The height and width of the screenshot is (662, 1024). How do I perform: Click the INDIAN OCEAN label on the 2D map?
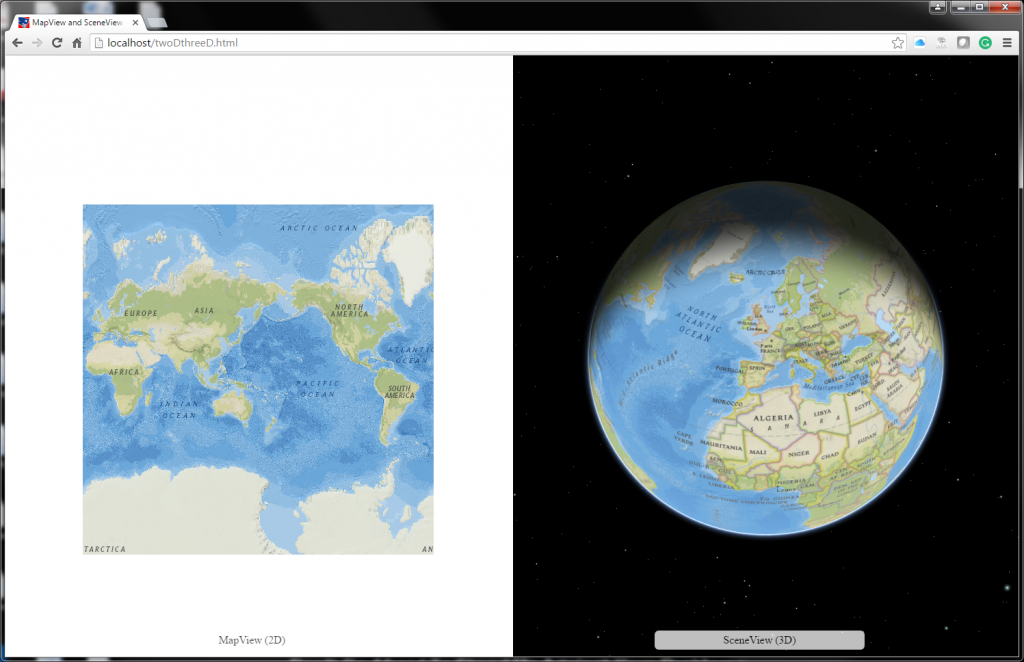(178, 409)
